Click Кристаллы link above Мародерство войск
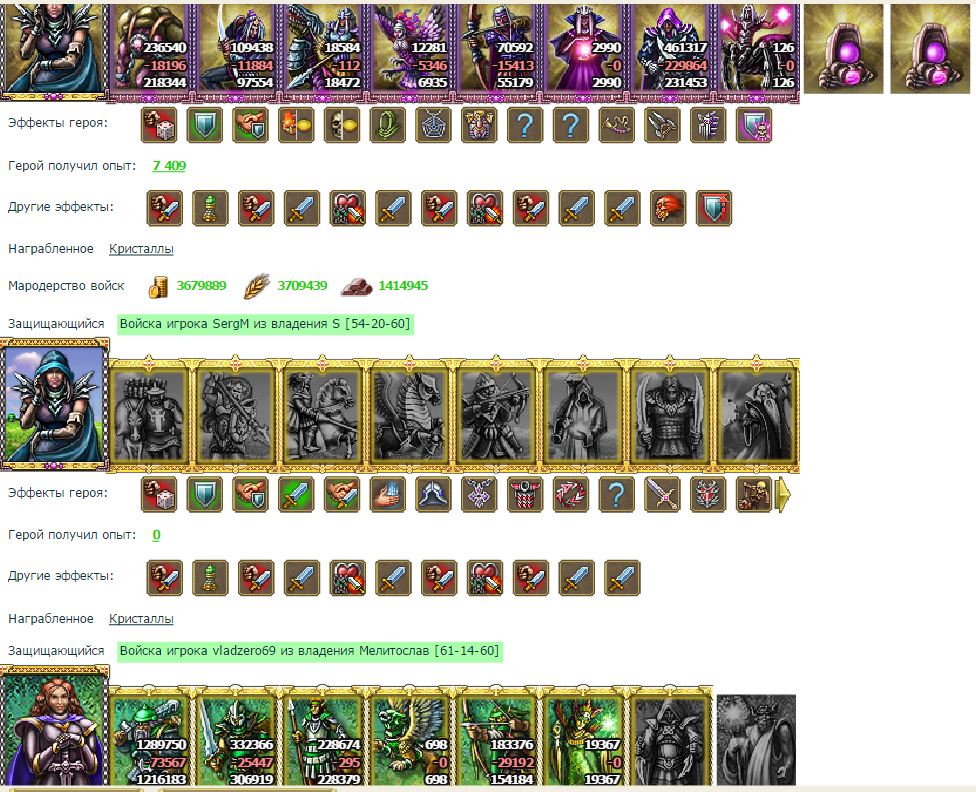Viewport: 976px width, 792px height. (x=141, y=249)
